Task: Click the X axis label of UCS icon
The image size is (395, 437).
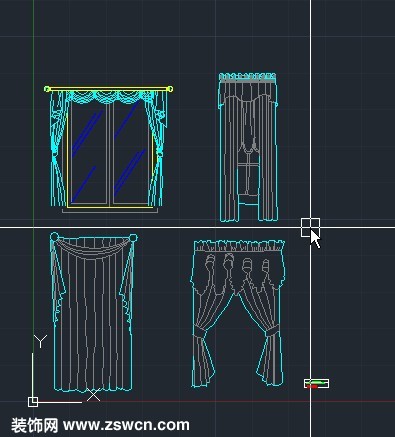Action: pos(93,395)
